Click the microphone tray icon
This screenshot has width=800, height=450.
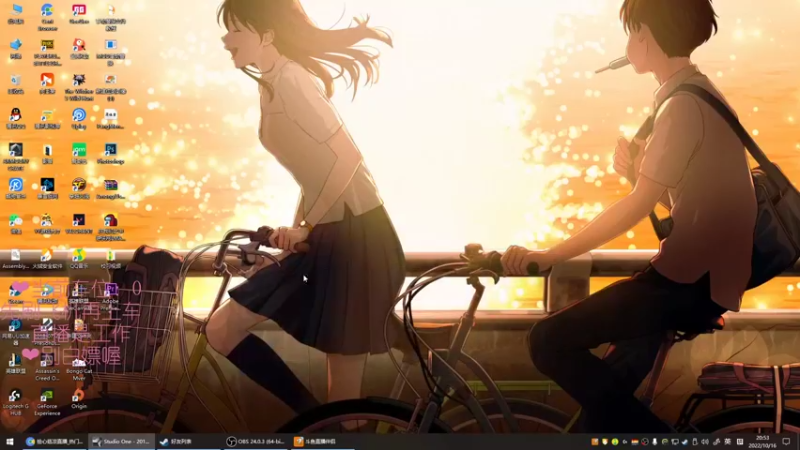tap(655, 442)
